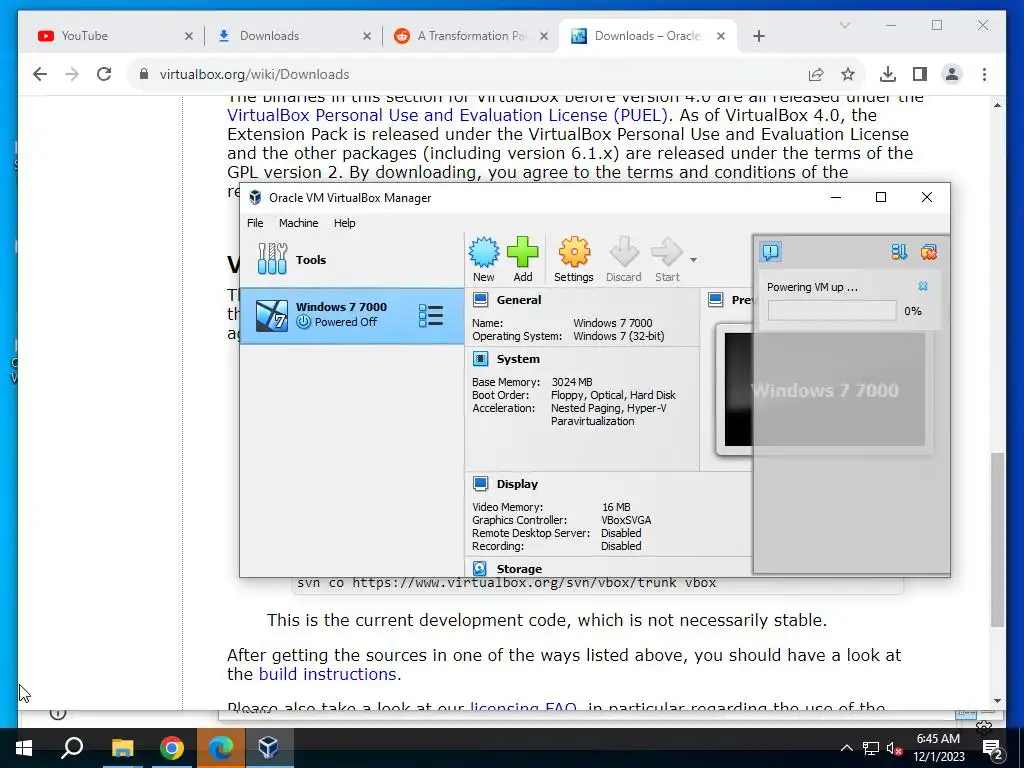Open Windows taskbar search

tap(72, 748)
